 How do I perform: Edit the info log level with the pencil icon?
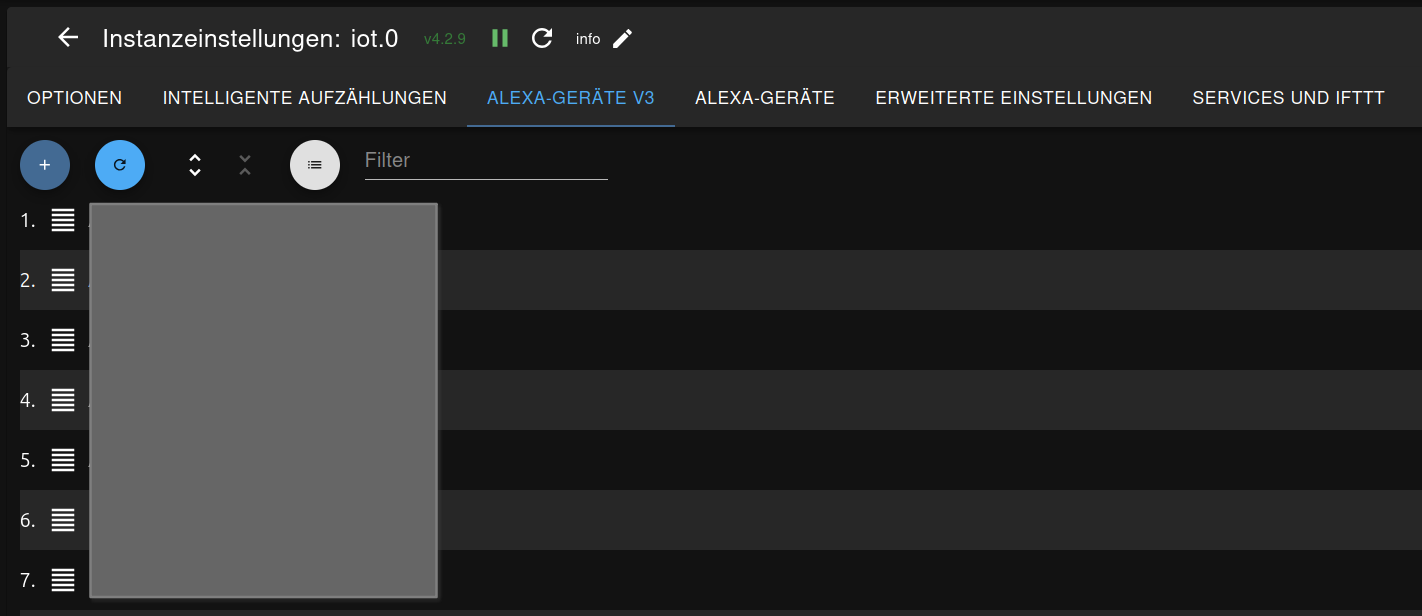coord(622,38)
